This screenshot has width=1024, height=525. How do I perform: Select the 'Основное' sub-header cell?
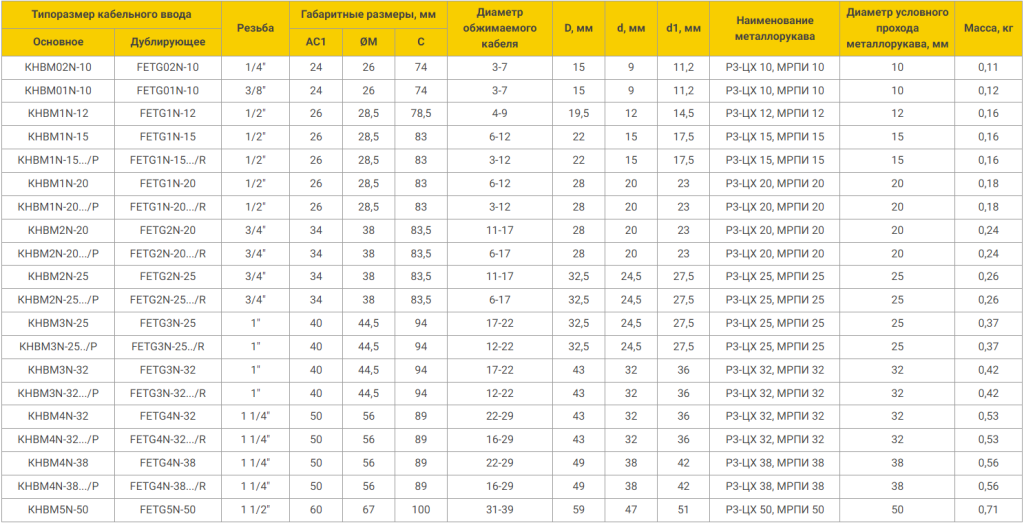click(x=58, y=42)
